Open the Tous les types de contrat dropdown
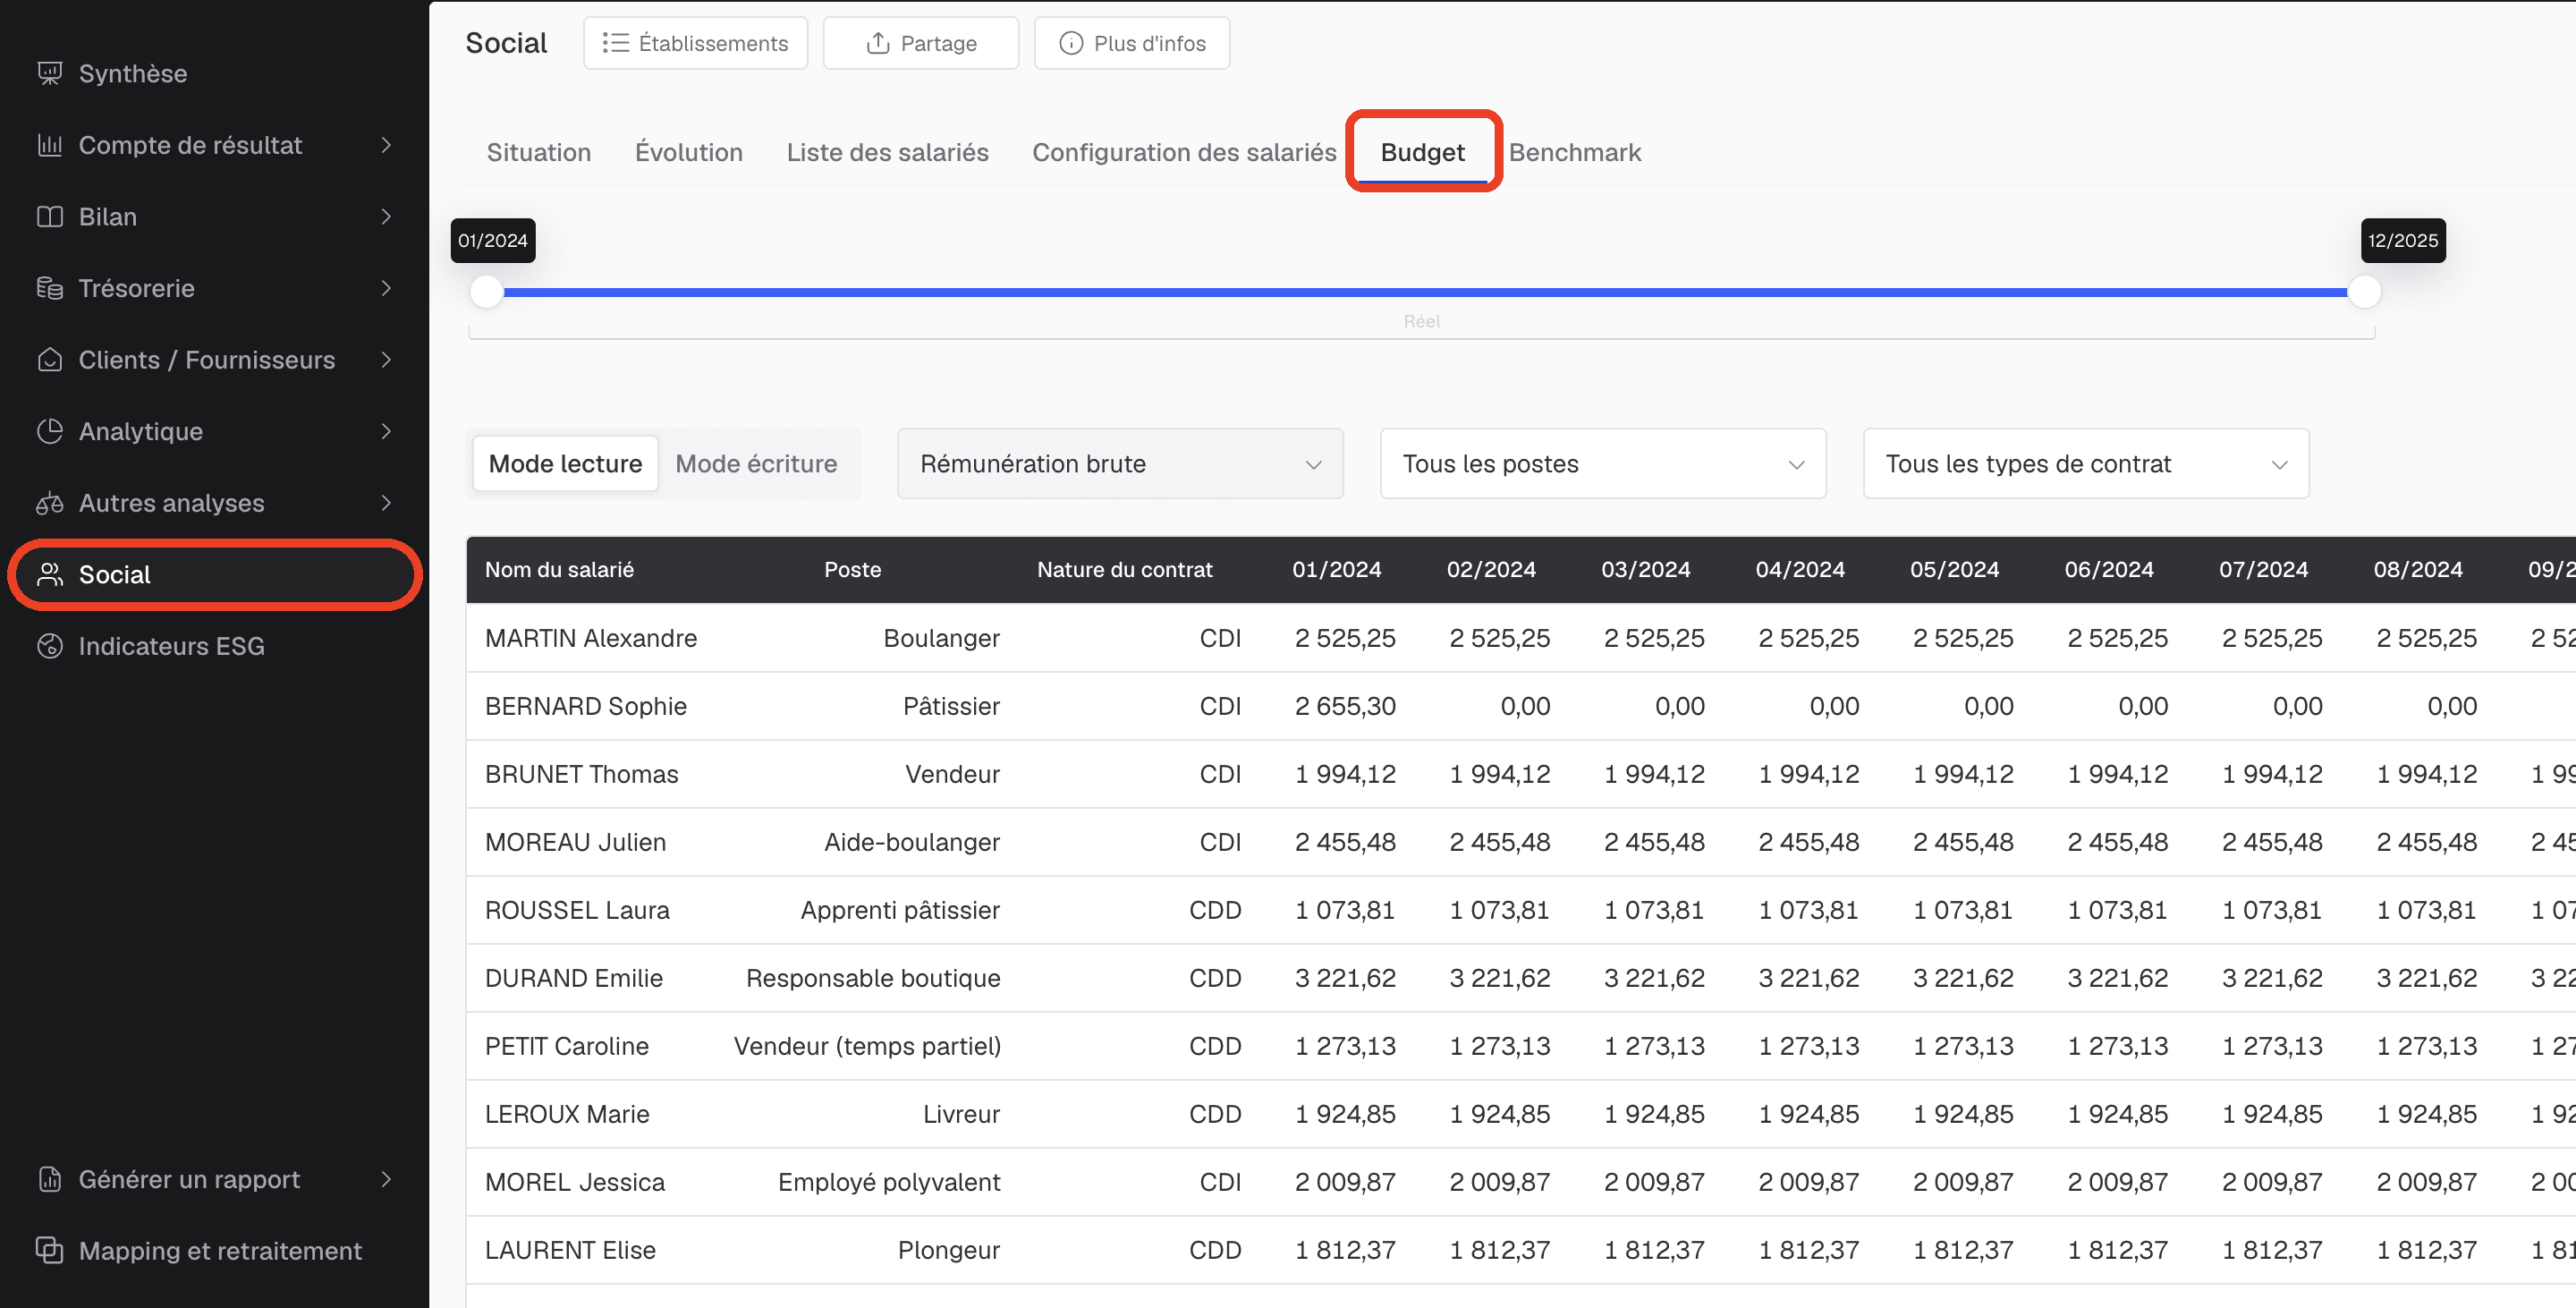This screenshot has width=2576, height=1308. 2086,463
